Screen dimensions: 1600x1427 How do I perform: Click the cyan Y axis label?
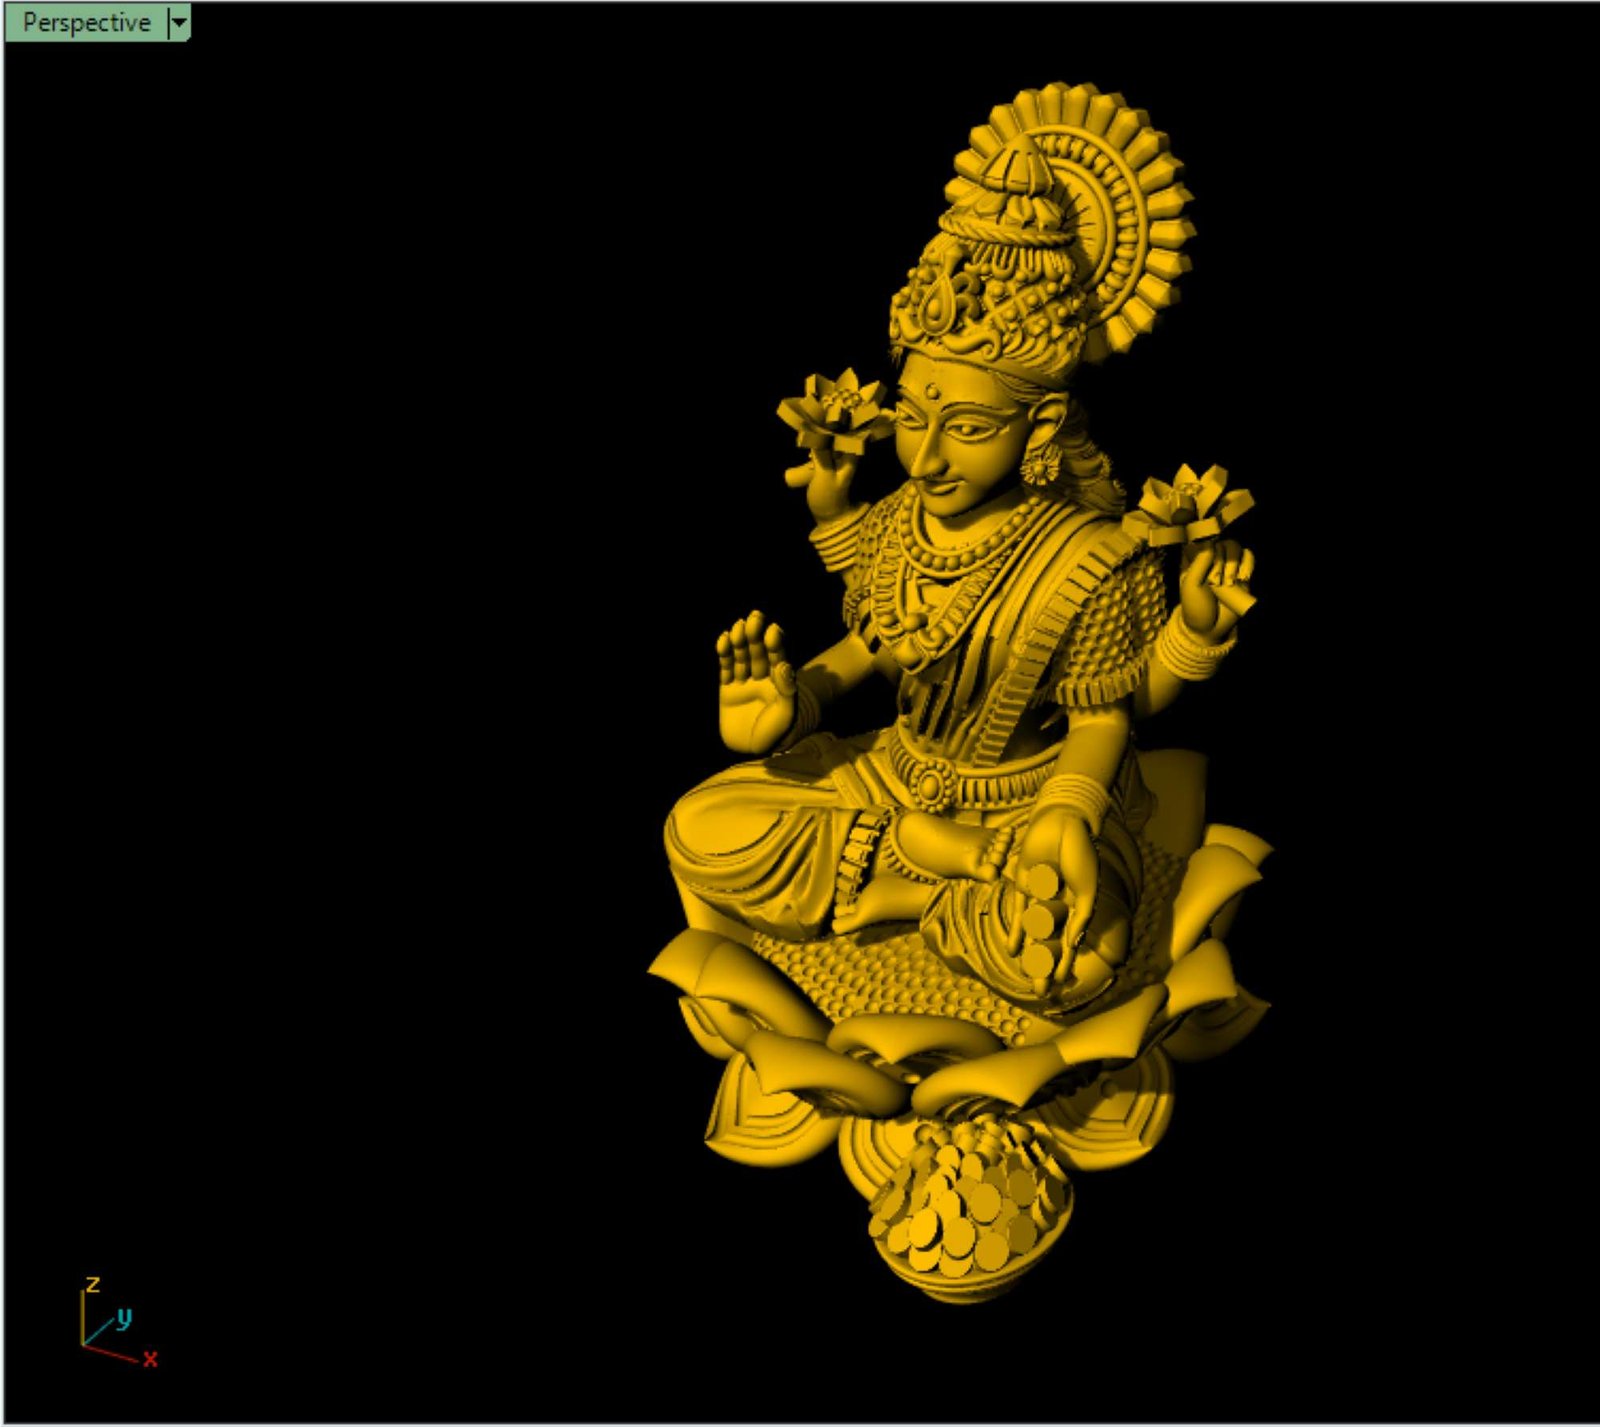click(124, 1317)
